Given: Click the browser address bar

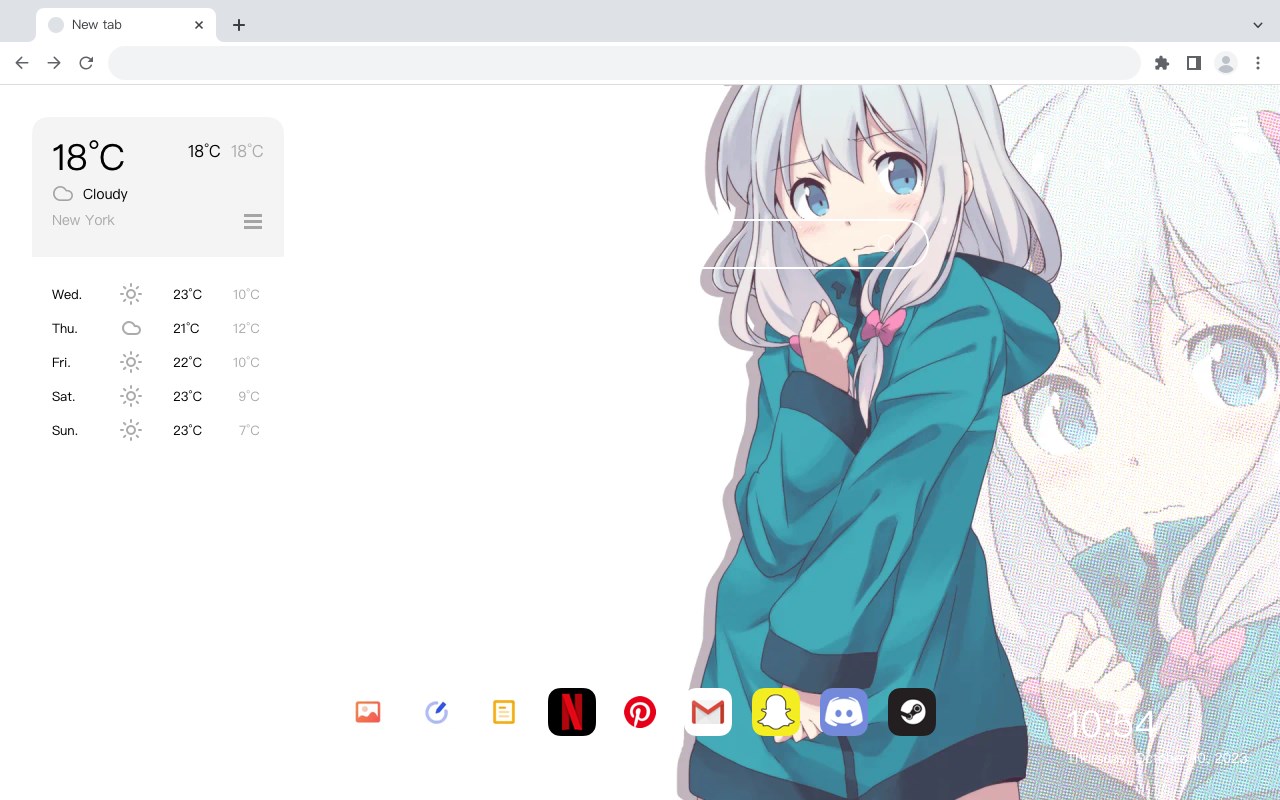Looking at the screenshot, I should coord(624,63).
